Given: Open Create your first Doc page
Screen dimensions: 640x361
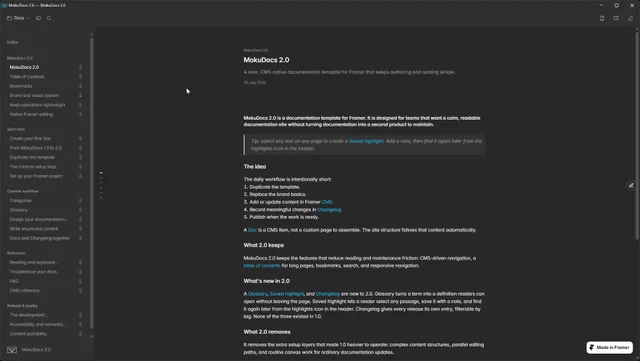Looking at the screenshot, I should pyautogui.click(x=31, y=138).
